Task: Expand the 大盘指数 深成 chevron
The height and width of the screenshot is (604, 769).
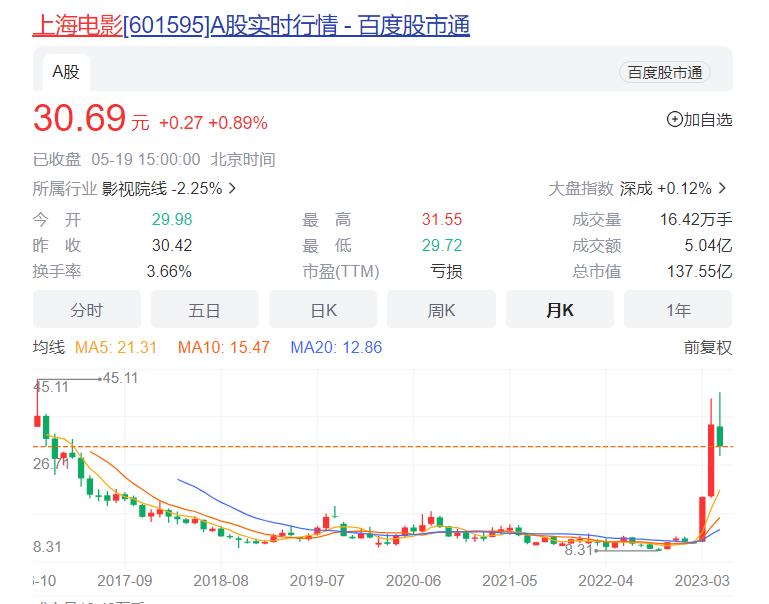Action: 722,188
